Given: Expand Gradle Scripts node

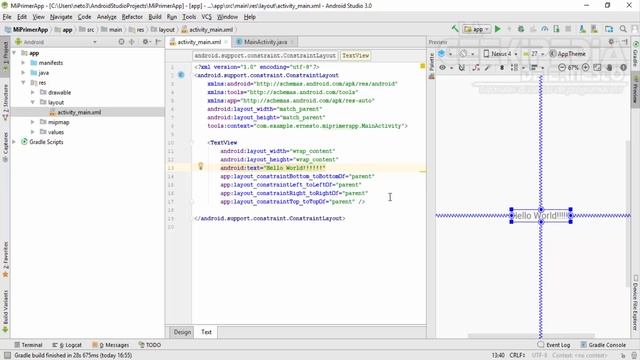Looking at the screenshot, I should pyautogui.click(x=15, y=142).
